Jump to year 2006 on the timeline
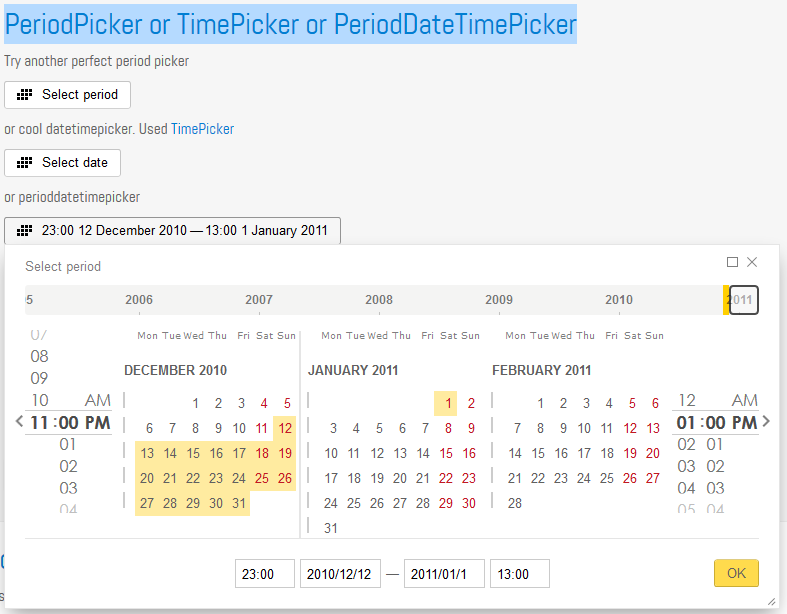This screenshot has width=787, height=614. tap(139, 300)
